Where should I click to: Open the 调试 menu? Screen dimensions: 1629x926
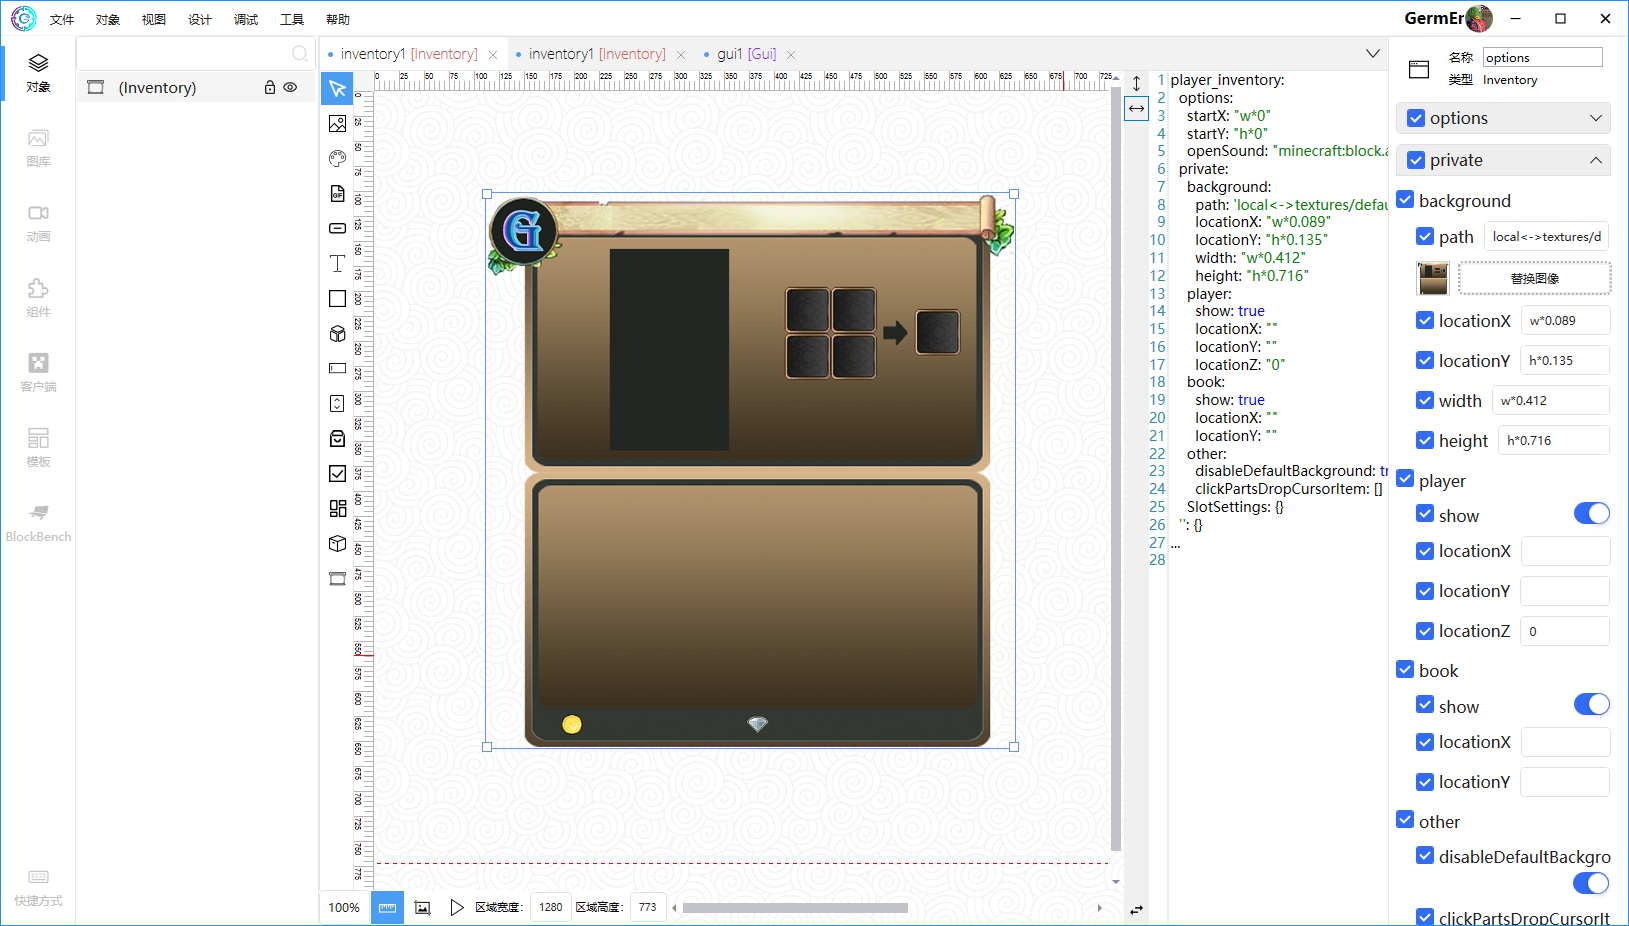click(x=246, y=19)
